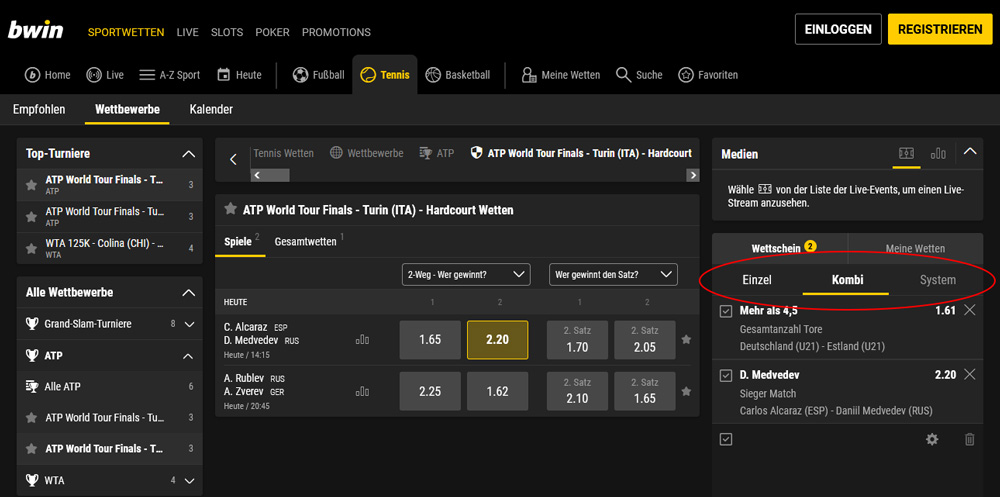Viewport: 1000px width, 497px height.
Task: Select Zverev match winner odds 1.62
Action: coord(497,391)
